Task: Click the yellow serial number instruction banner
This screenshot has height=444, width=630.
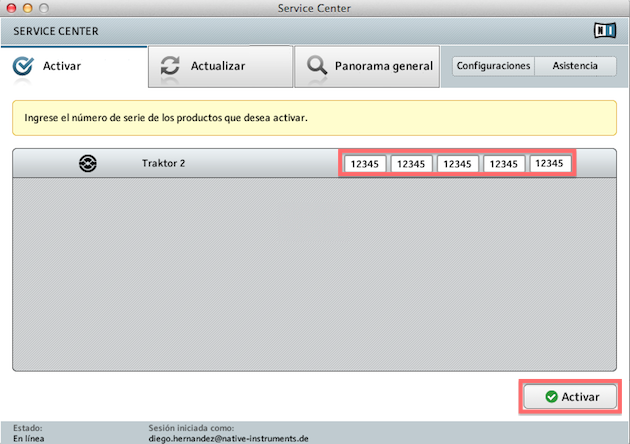Action: (x=314, y=117)
